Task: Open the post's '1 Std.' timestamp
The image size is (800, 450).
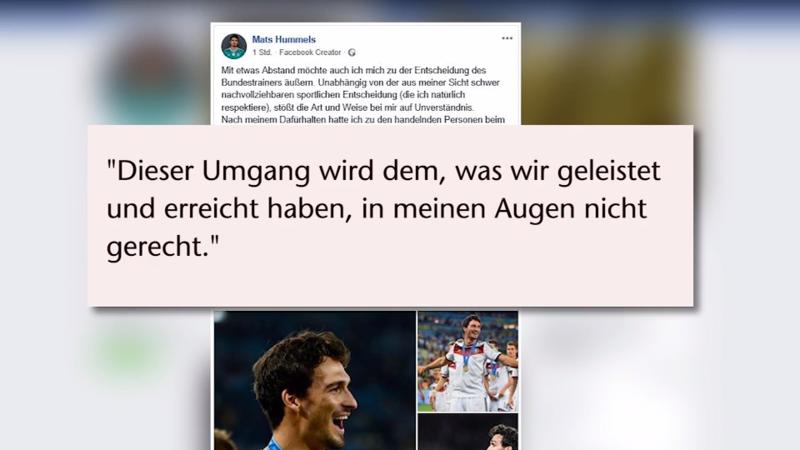Action: (x=262, y=52)
